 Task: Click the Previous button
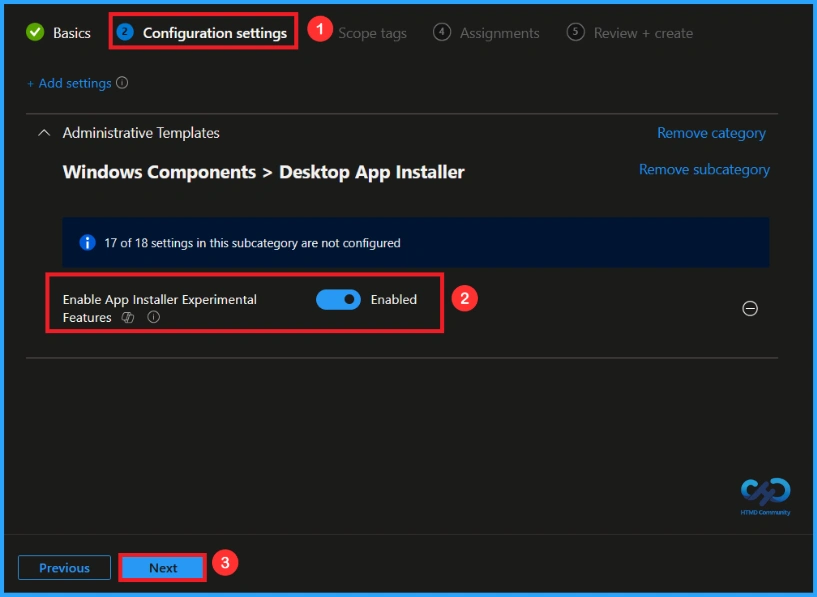click(64, 567)
